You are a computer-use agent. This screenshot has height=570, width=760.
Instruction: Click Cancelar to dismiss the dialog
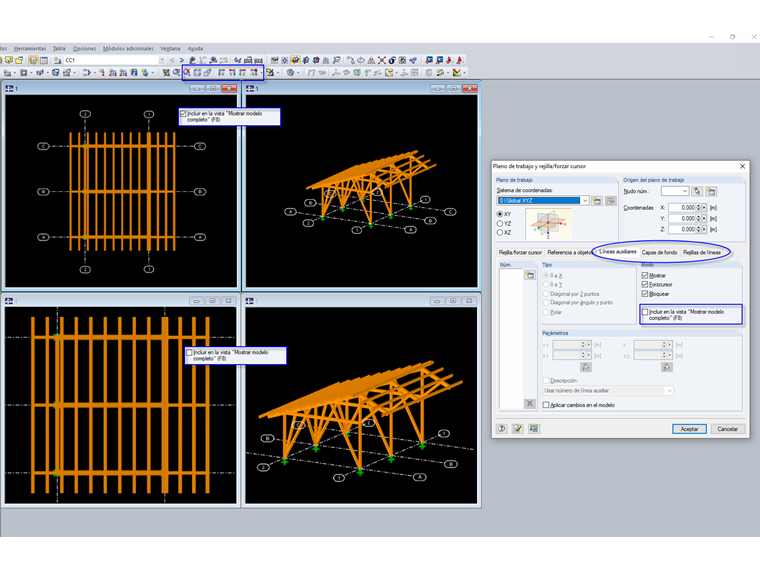coord(727,429)
